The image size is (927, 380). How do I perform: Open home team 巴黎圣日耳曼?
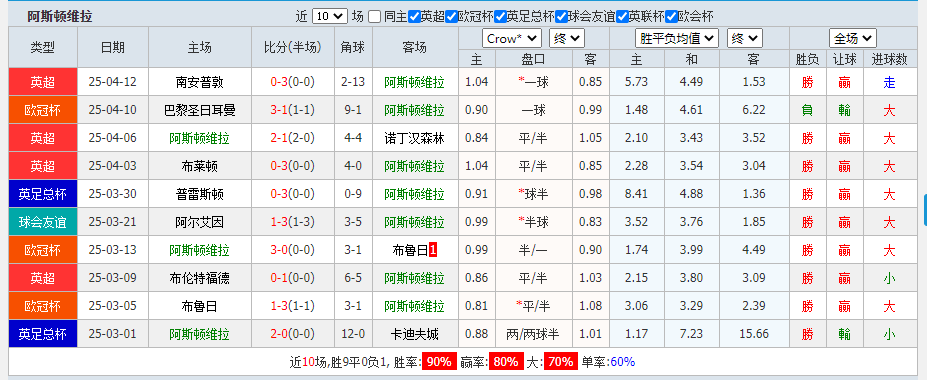(199, 110)
